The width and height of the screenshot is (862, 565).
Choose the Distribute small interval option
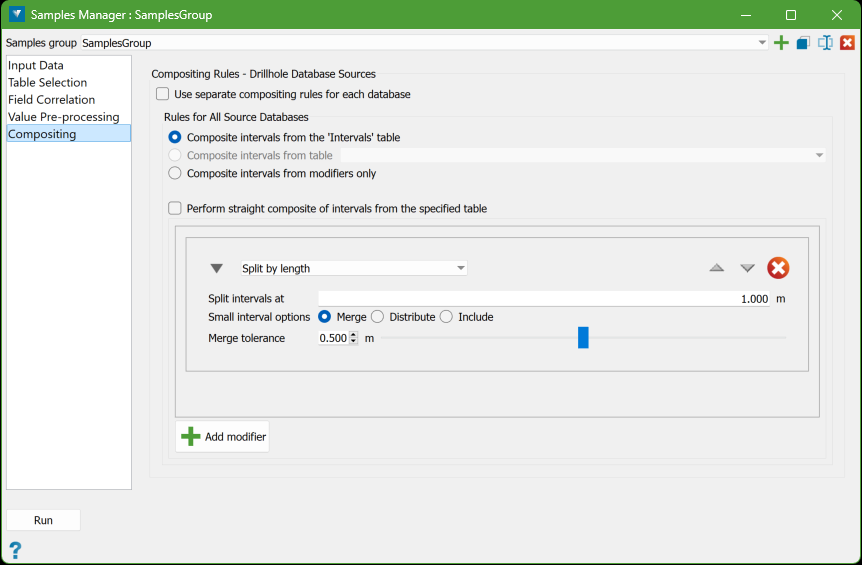click(x=378, y=317)
